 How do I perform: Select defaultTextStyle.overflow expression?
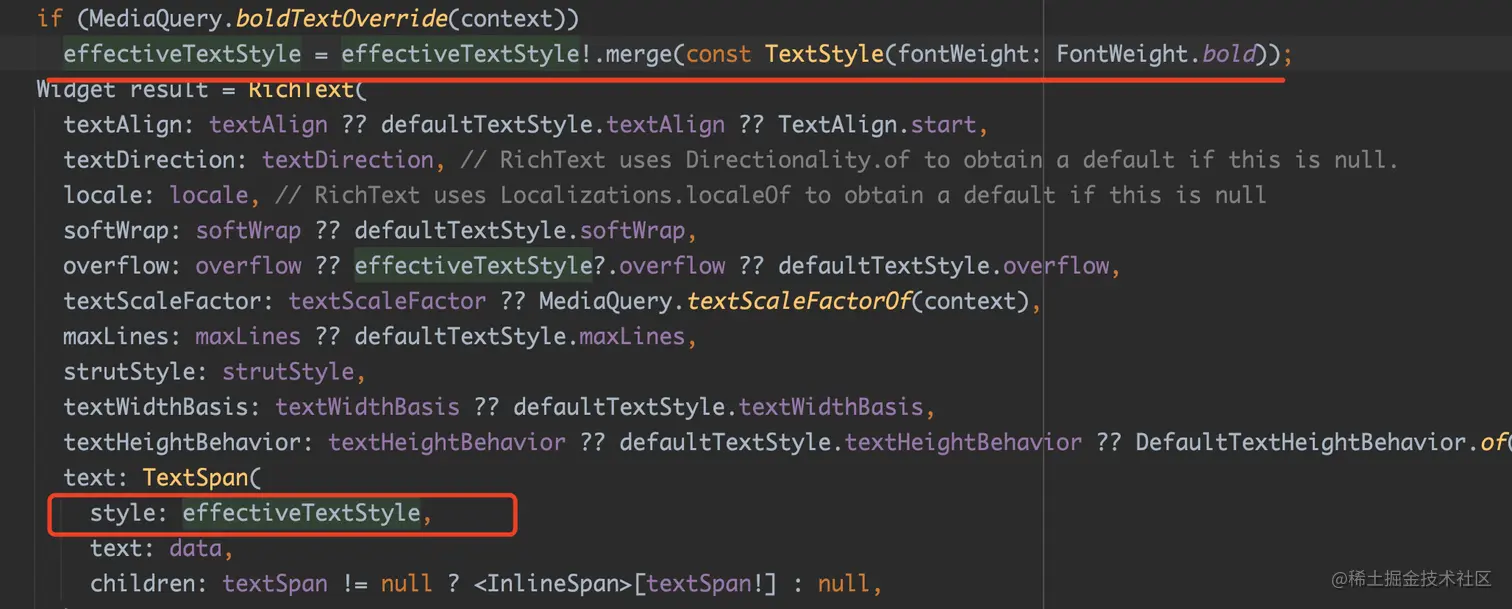click(944, 266)
